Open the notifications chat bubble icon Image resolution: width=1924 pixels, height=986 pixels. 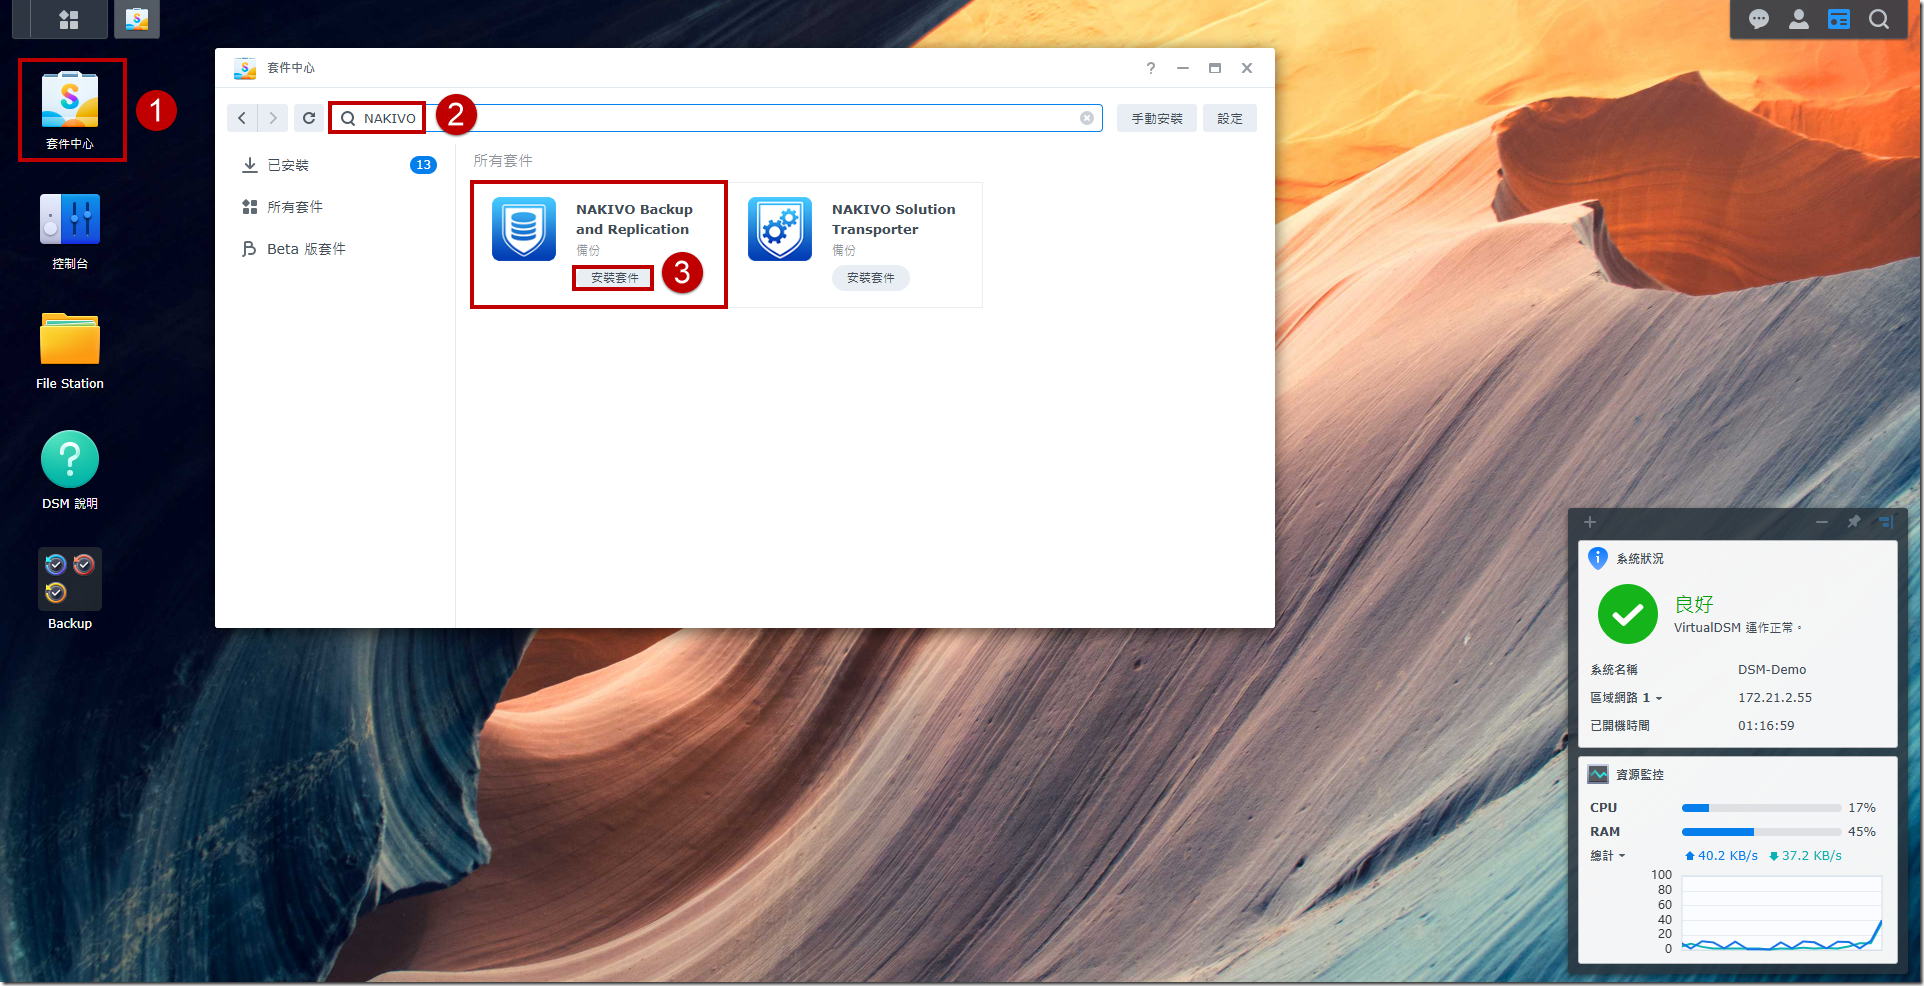click(1759, 19)
